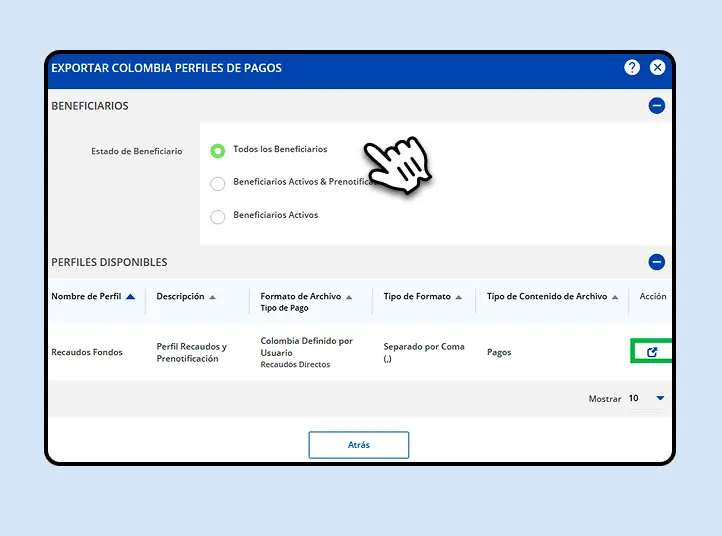This screenshot has height=536, width=722.
Task: Select Beneficiarios Activos & Prenotificados option
Action: point(217,183)
